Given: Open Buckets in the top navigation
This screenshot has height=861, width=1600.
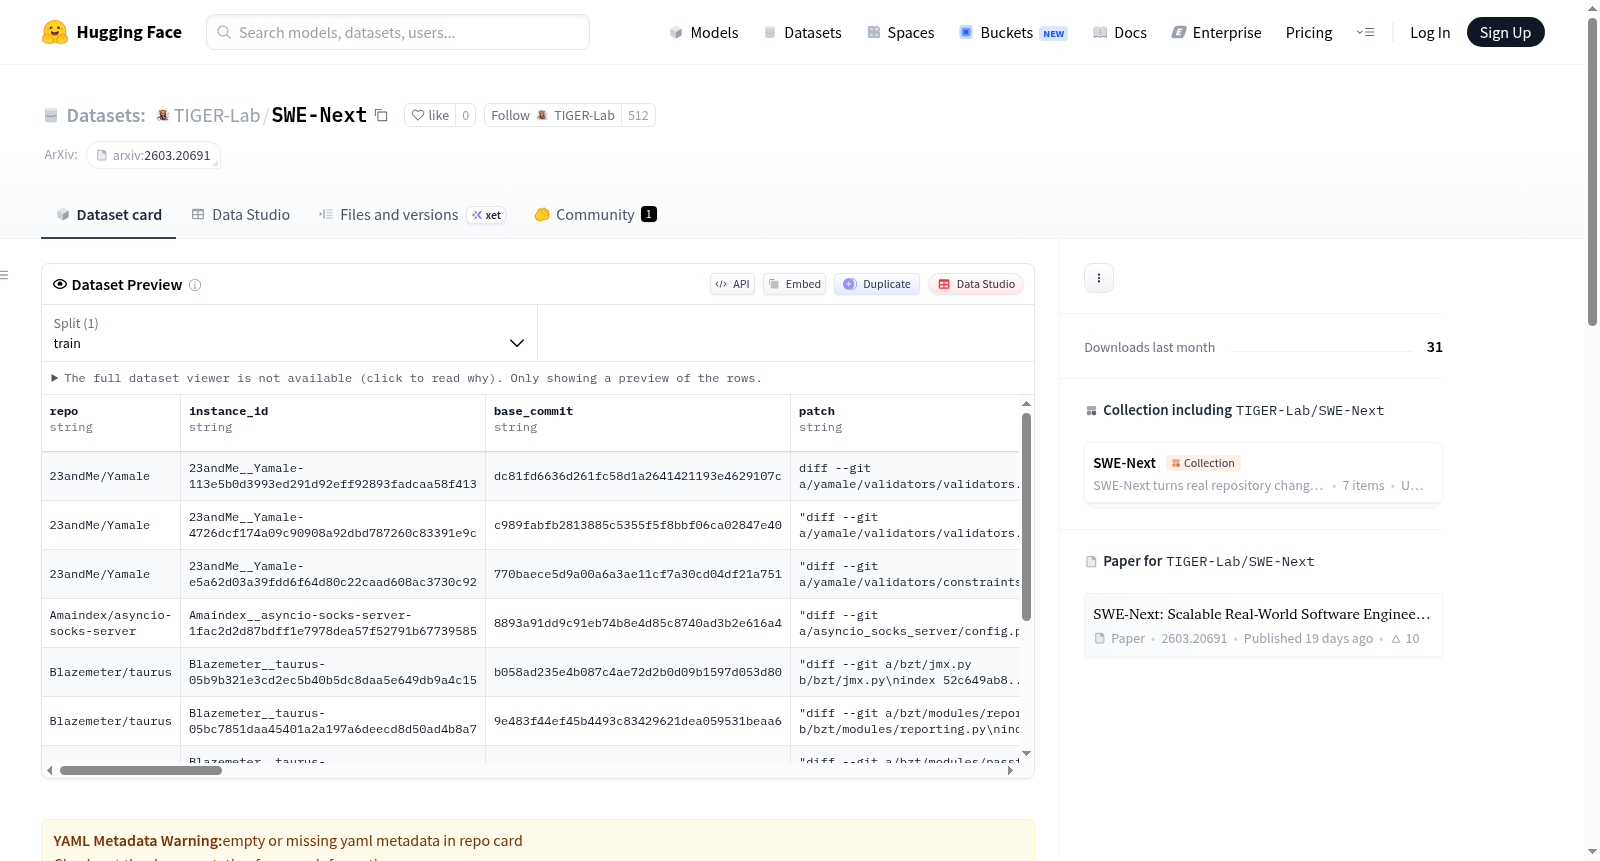Looking at the screenshot, I should [x=1013, y=32].
